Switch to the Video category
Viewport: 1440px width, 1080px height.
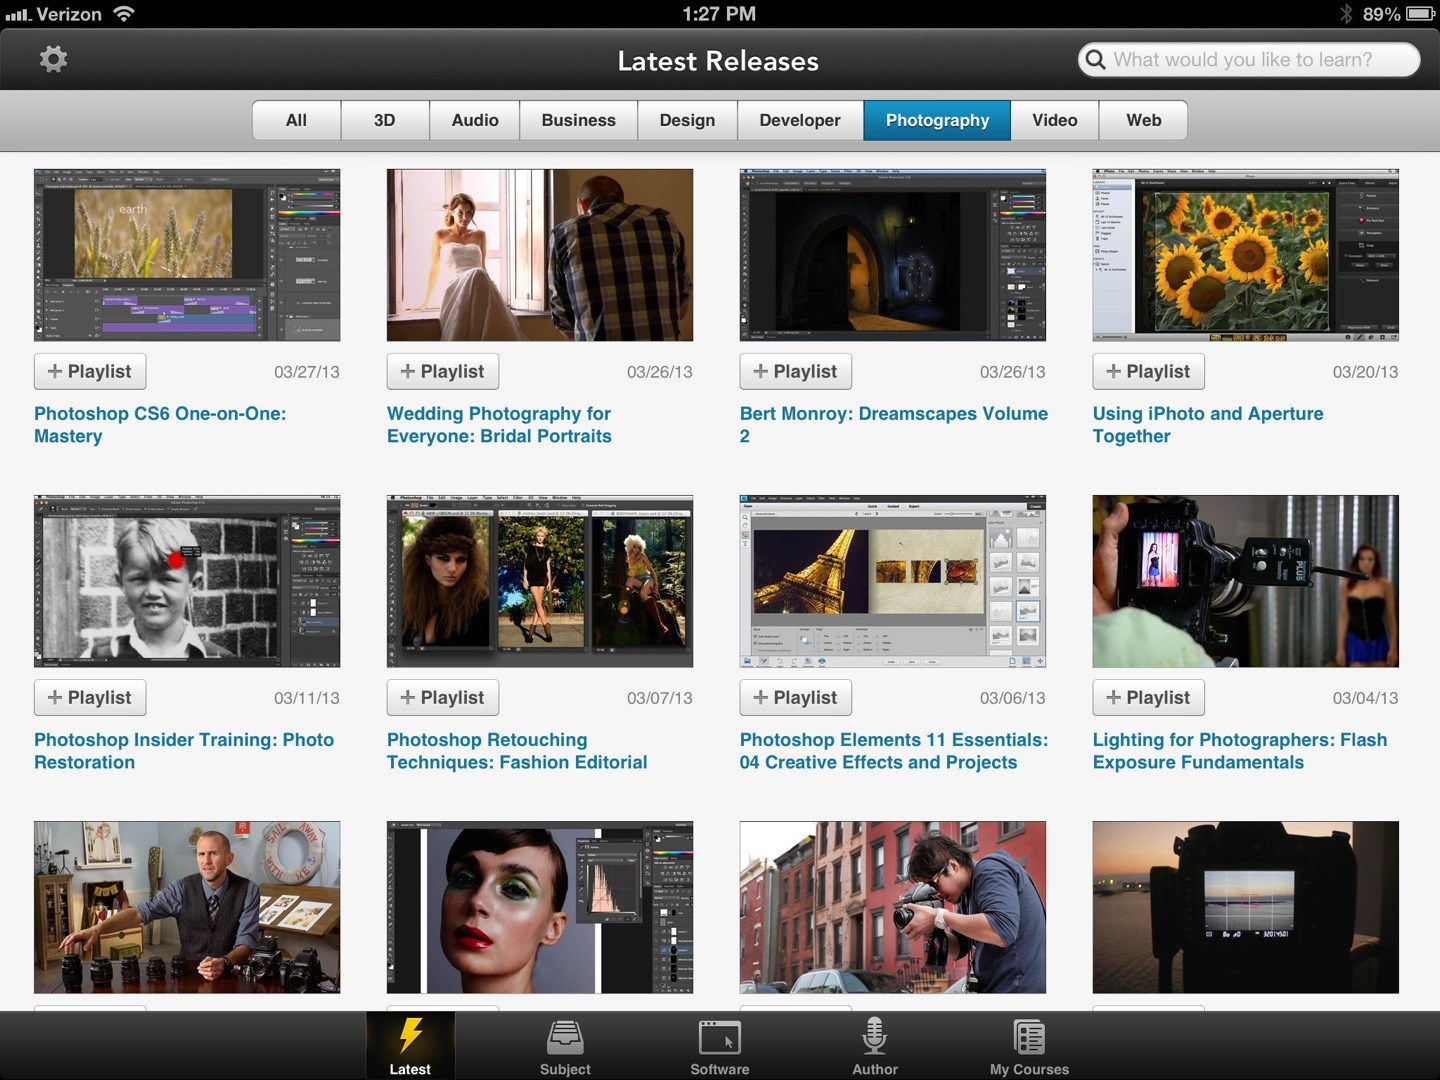tap(1055, 120)
